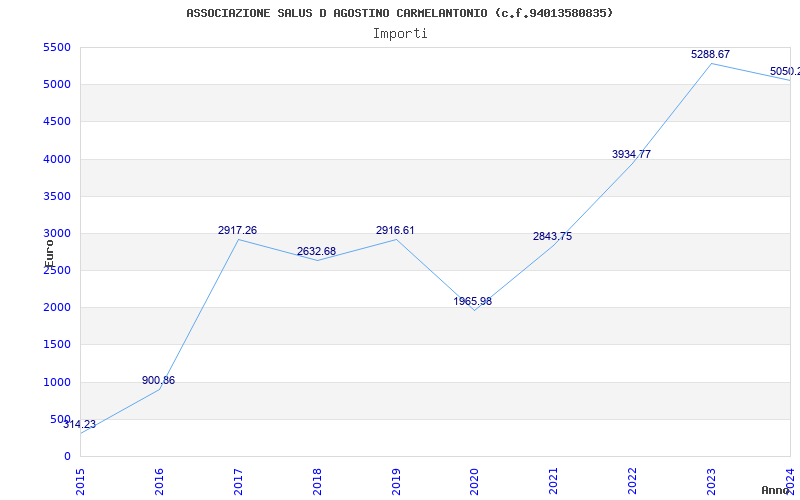800x500 pixels.
Task: Click the data label 2843.75
Action: (553, 236)
